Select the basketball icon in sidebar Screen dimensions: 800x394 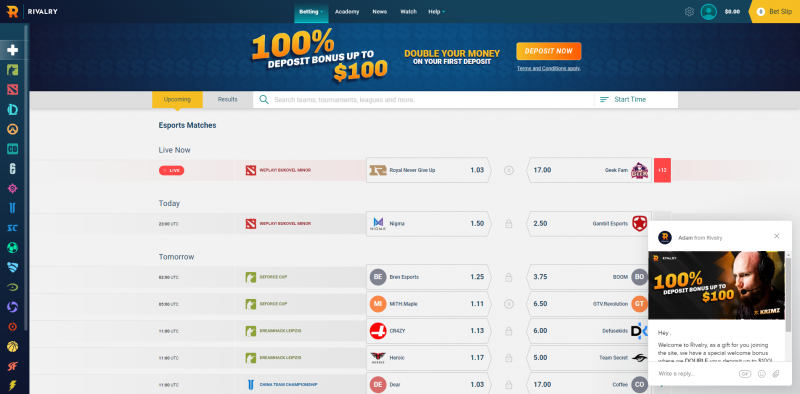click(12, 347)
